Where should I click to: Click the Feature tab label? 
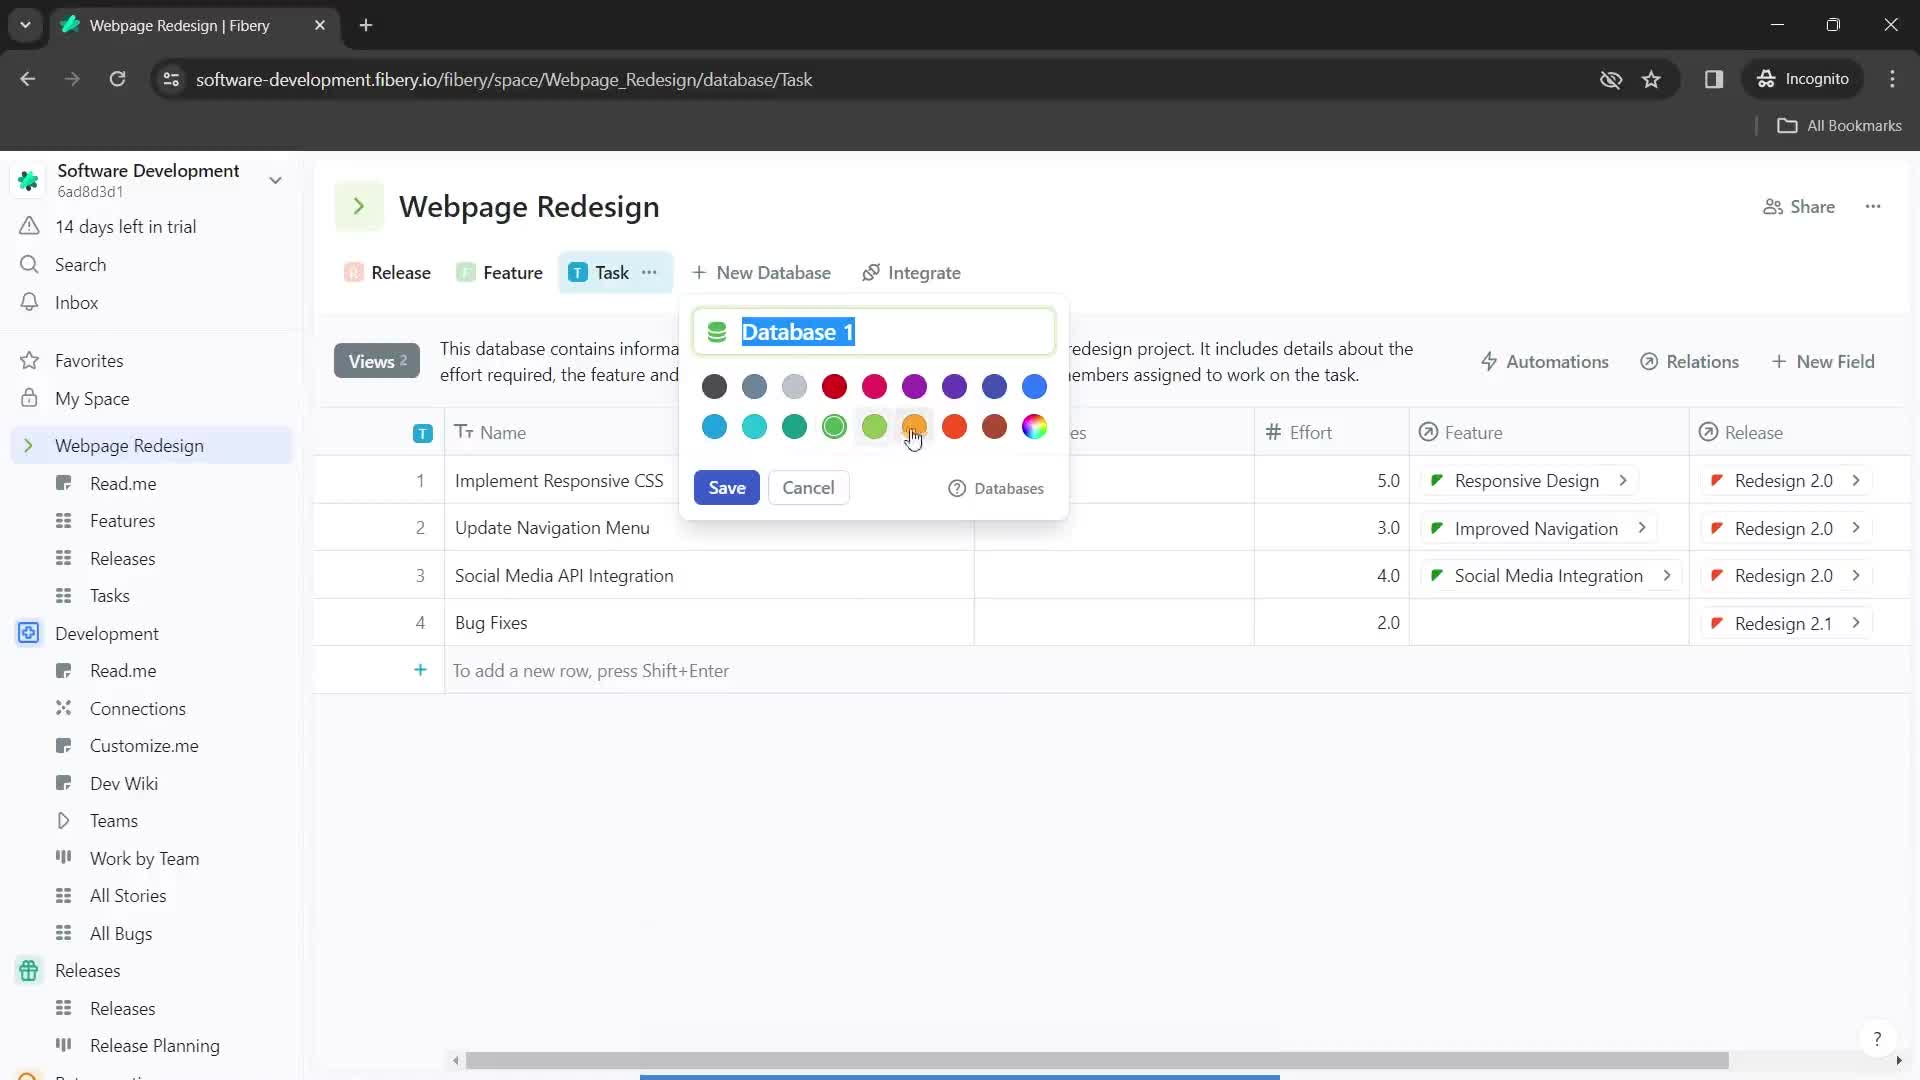click(513, 272)
